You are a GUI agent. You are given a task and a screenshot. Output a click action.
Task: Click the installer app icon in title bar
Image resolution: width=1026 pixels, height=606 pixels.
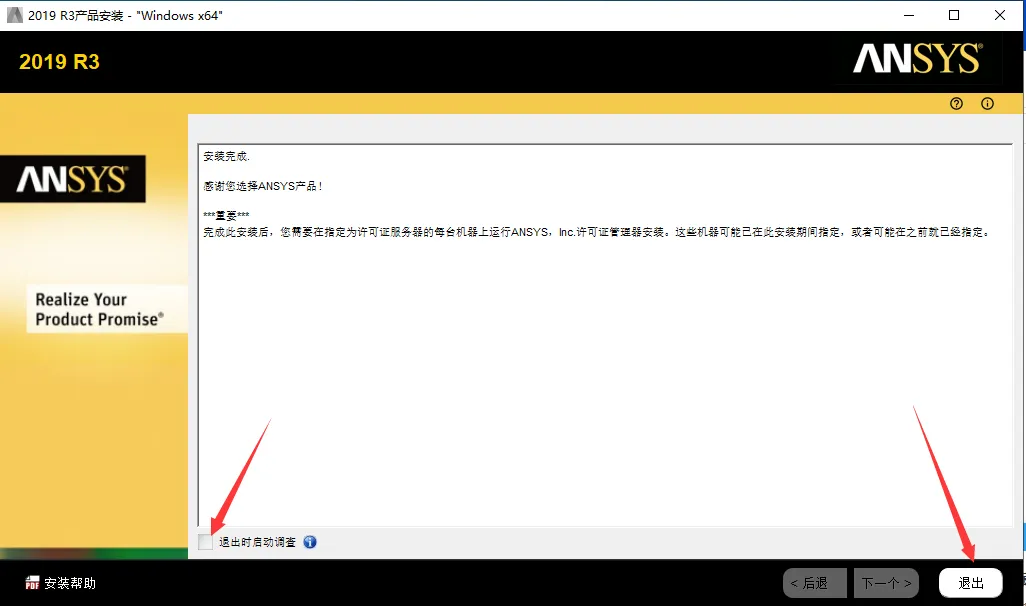click(x=14, y=15)
